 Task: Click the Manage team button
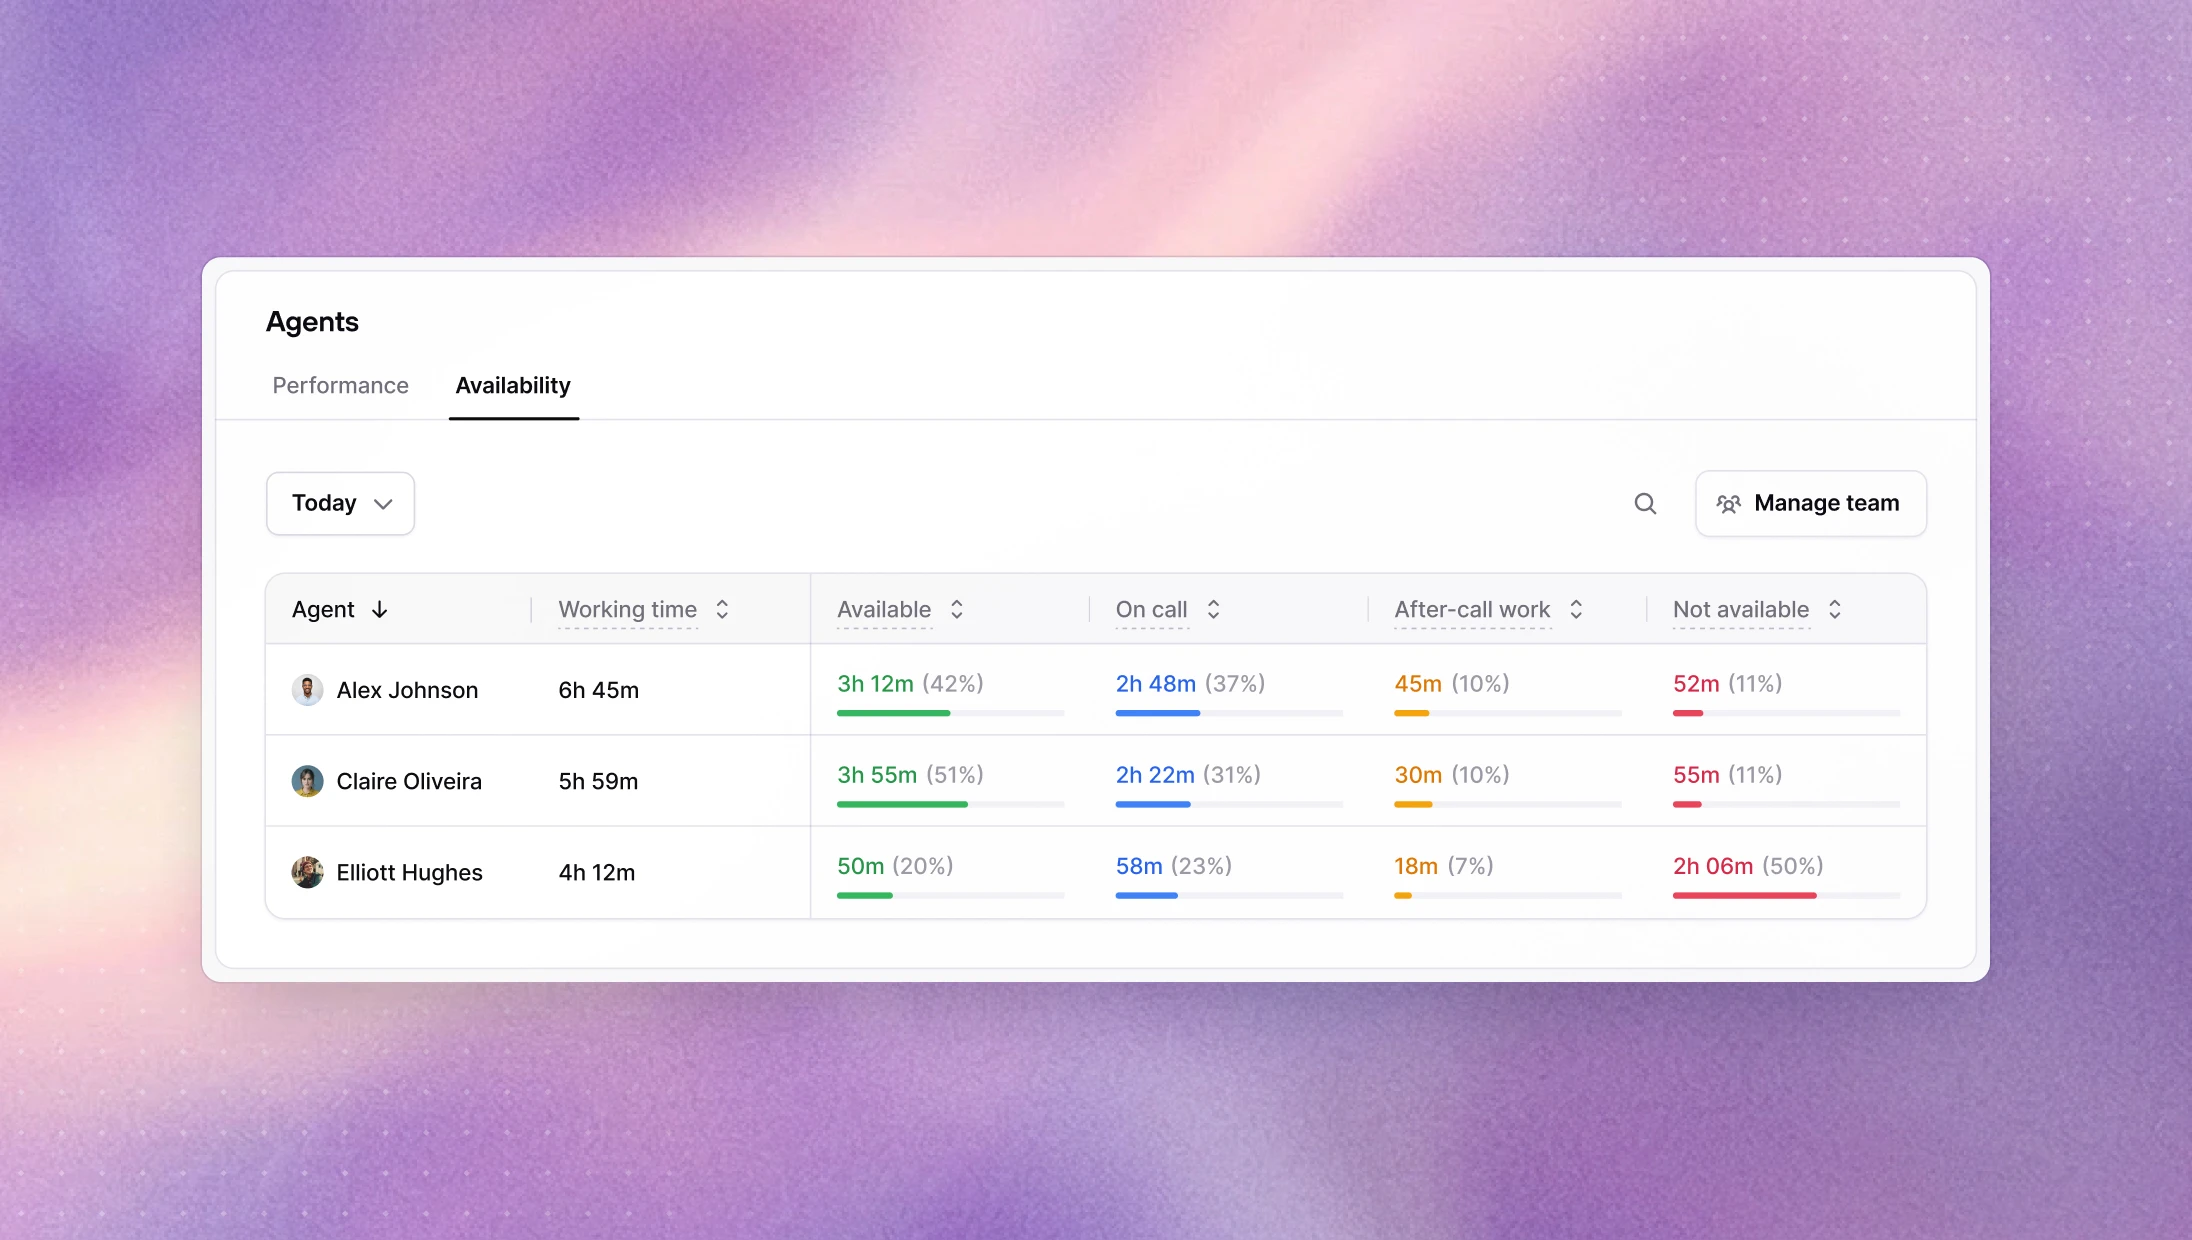tap(1810, 503)
